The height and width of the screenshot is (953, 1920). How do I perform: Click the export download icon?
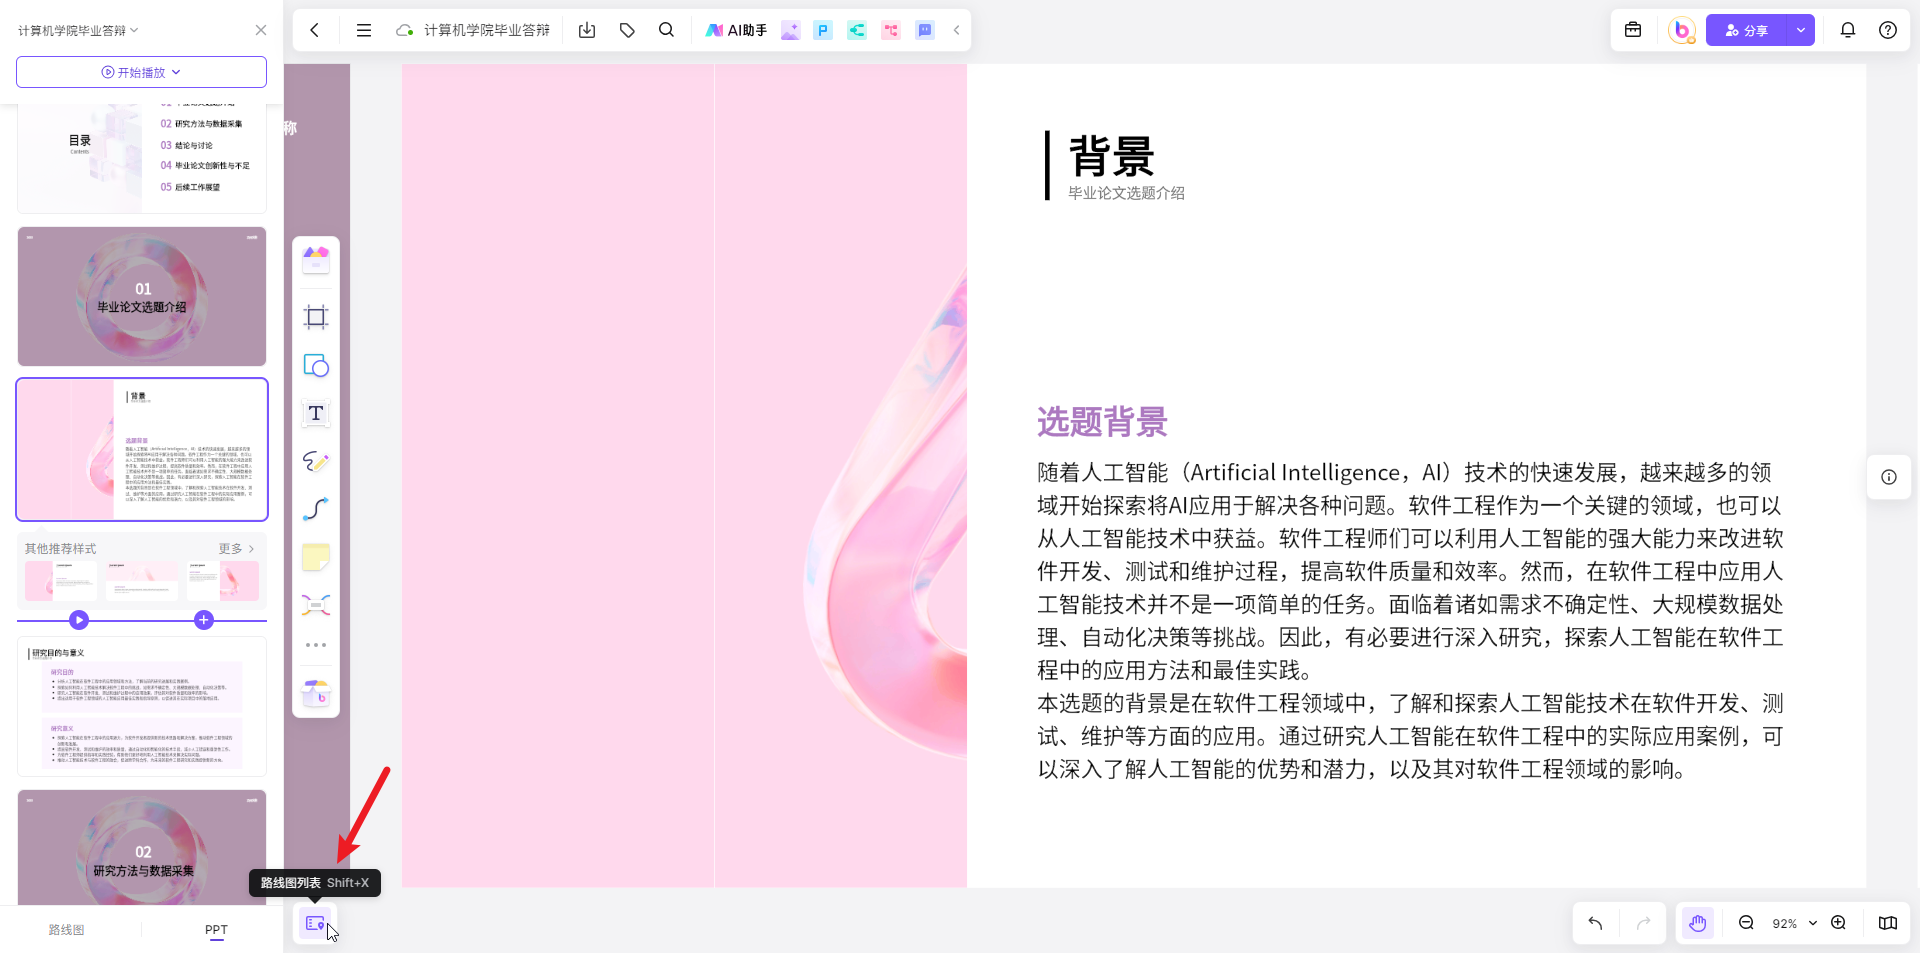pos(587,30)
